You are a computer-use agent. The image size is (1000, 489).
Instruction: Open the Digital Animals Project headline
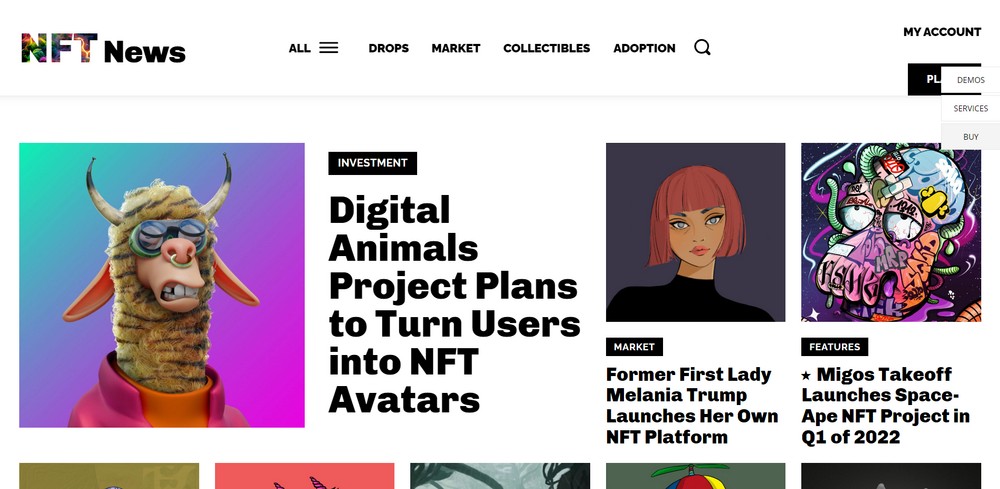point(454,305)
